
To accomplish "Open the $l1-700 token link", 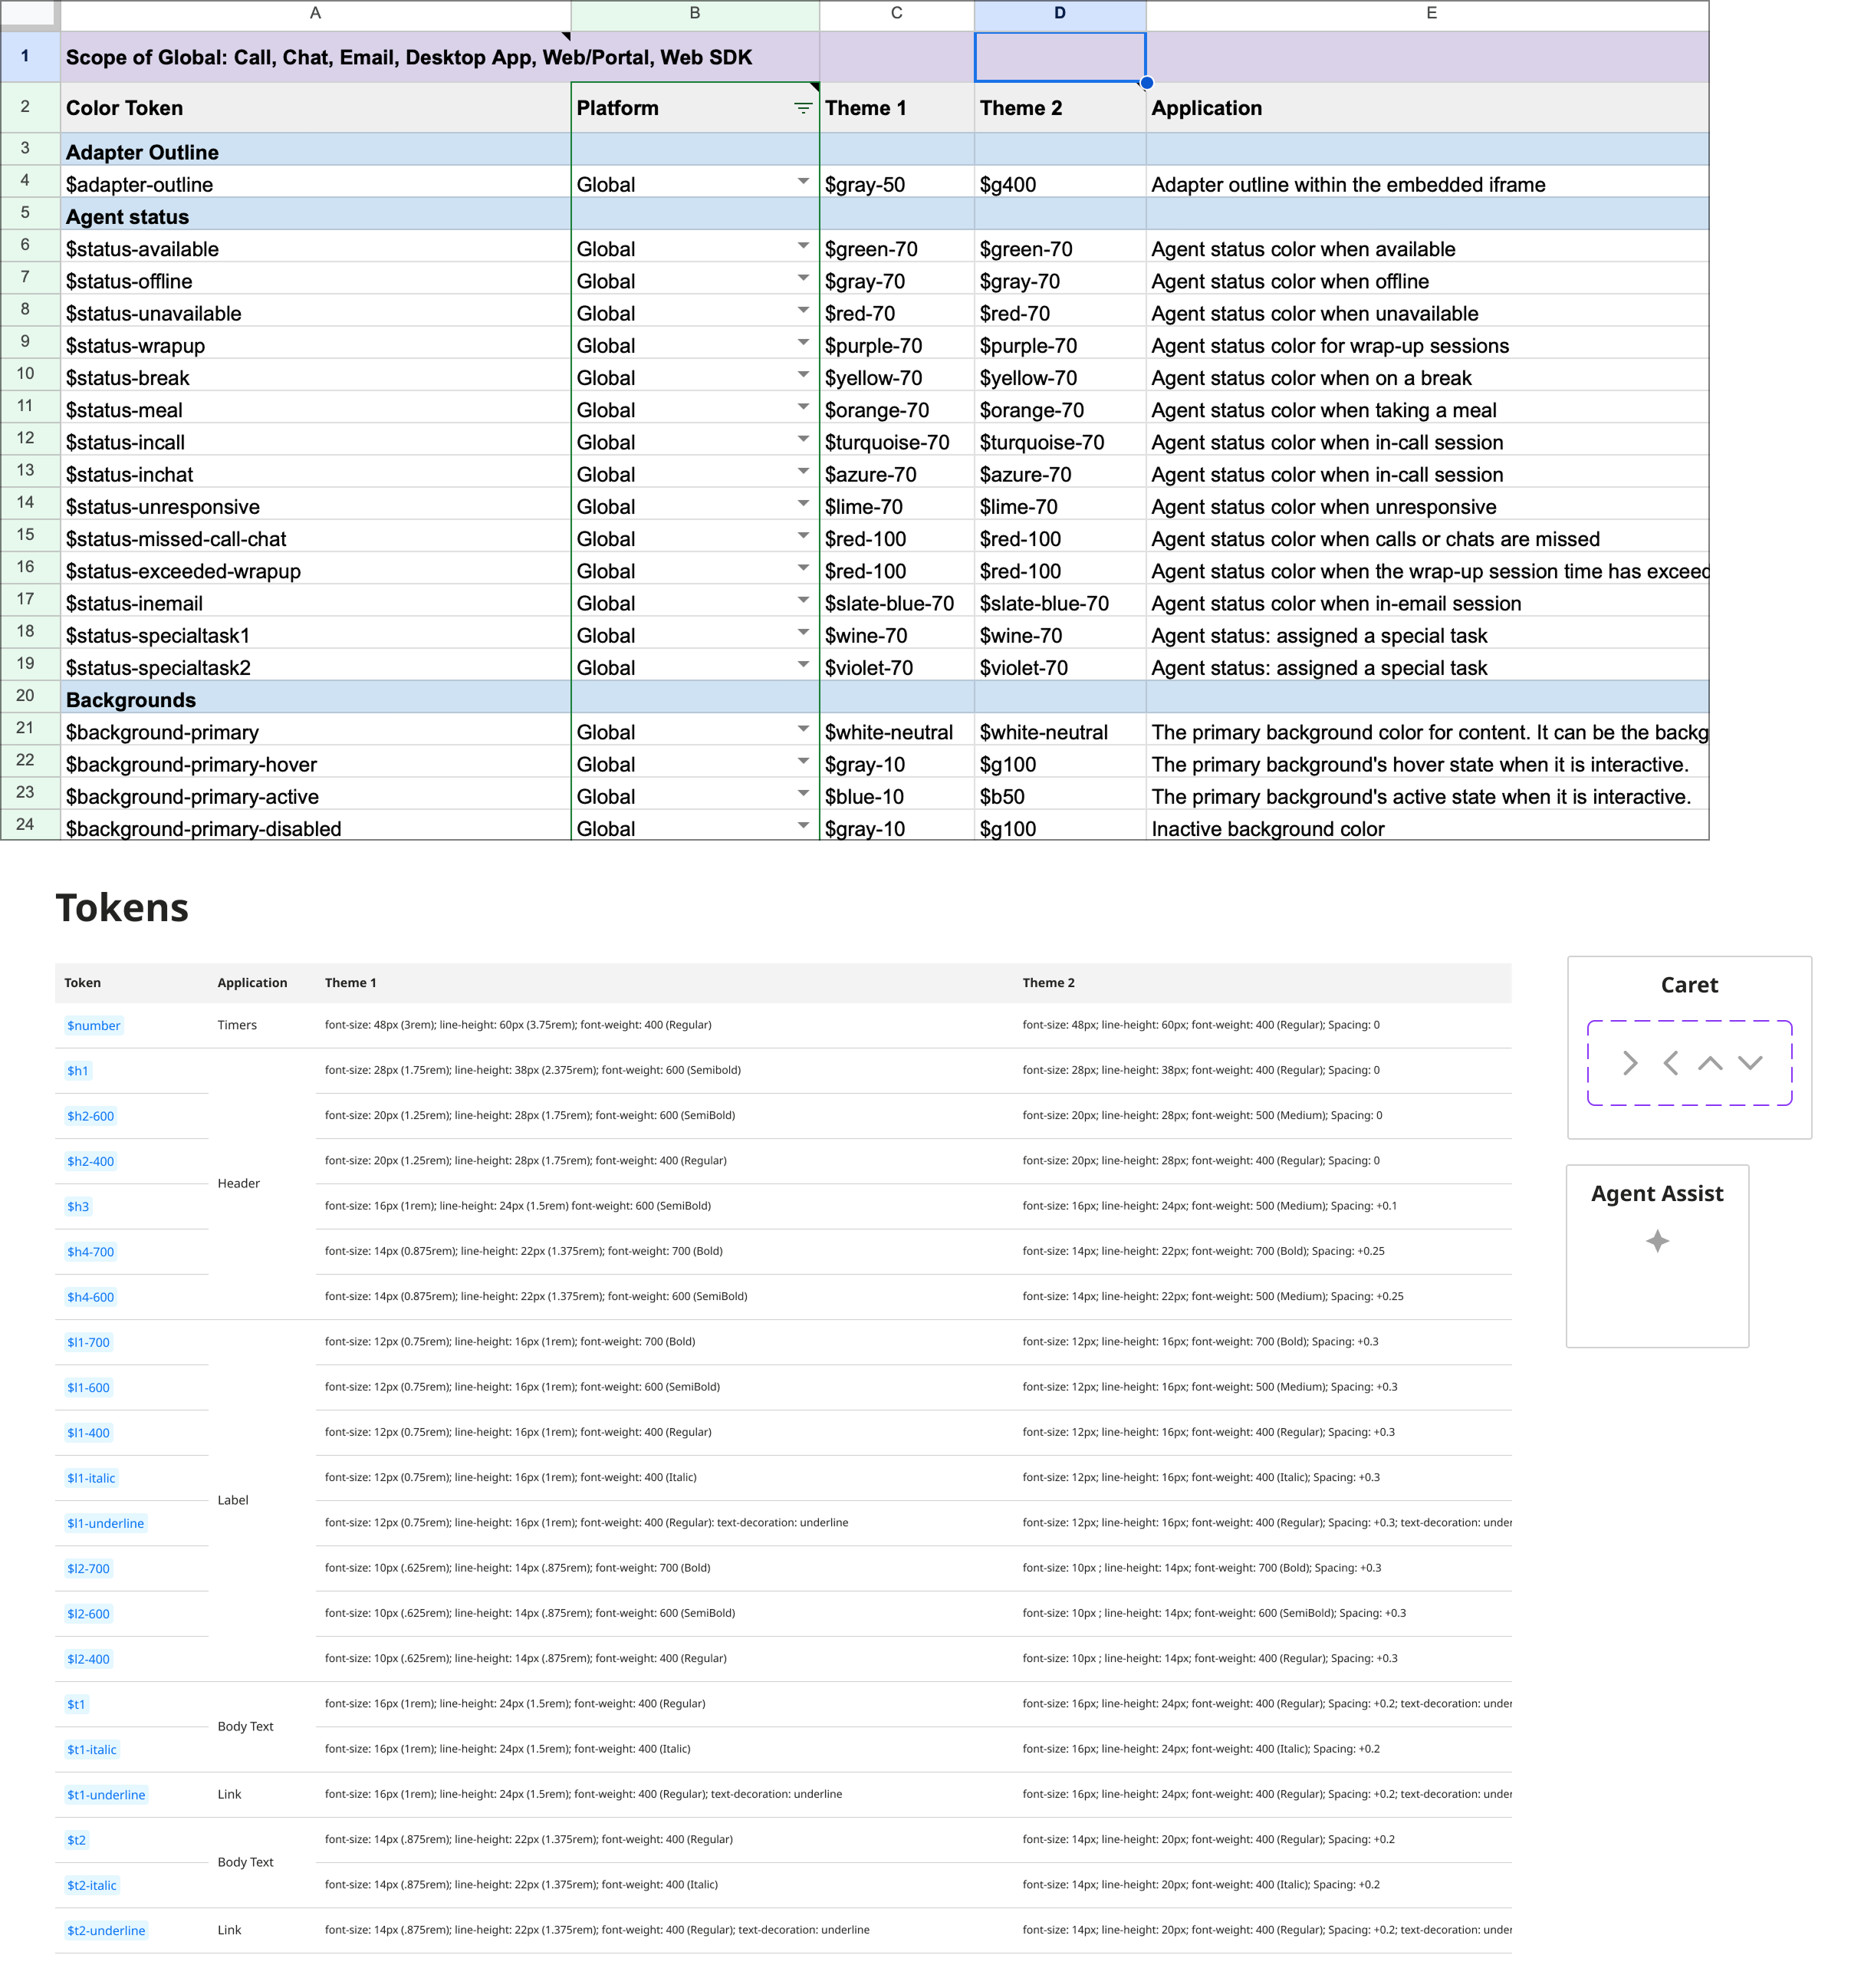I will (88, 1342).
